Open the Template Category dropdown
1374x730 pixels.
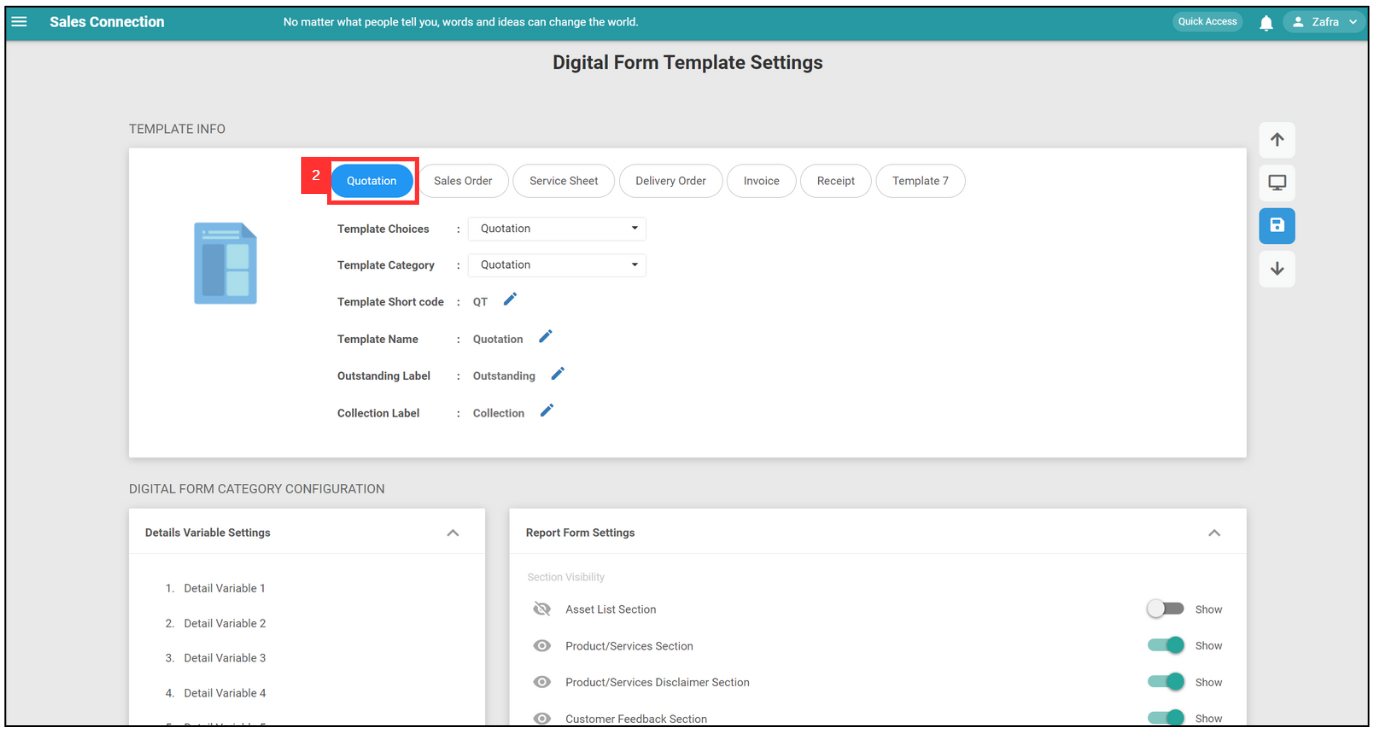pyautogui.click(x=557, y=265)
